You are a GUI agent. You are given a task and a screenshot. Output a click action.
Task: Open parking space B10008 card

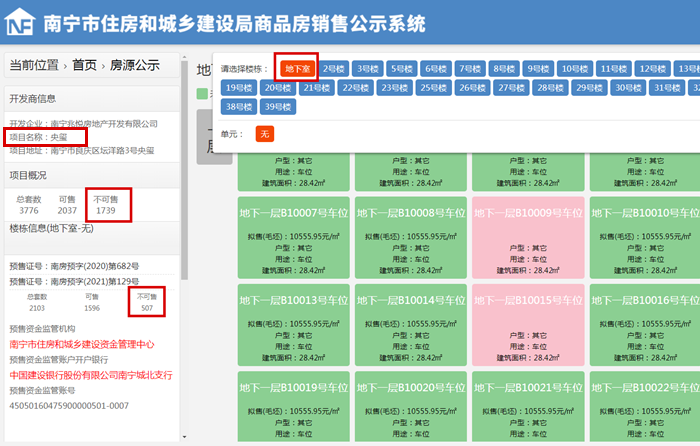click(411, 238)
